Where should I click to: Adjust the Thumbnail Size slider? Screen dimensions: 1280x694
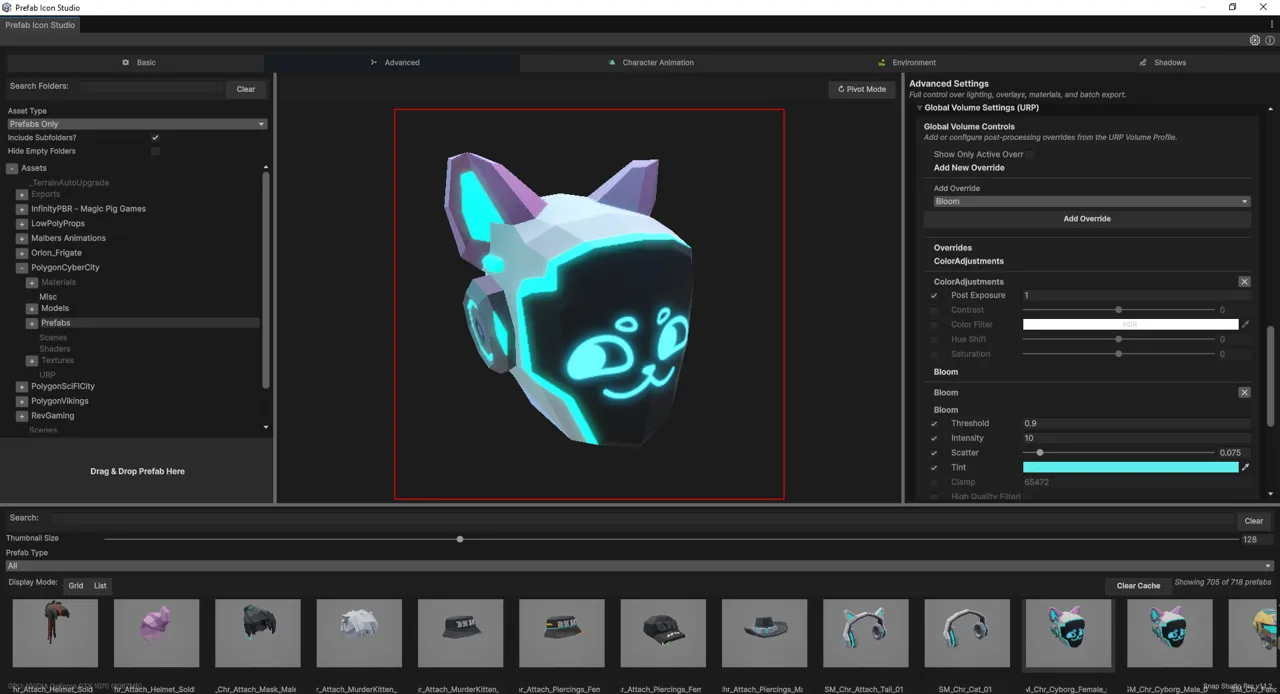670,539
